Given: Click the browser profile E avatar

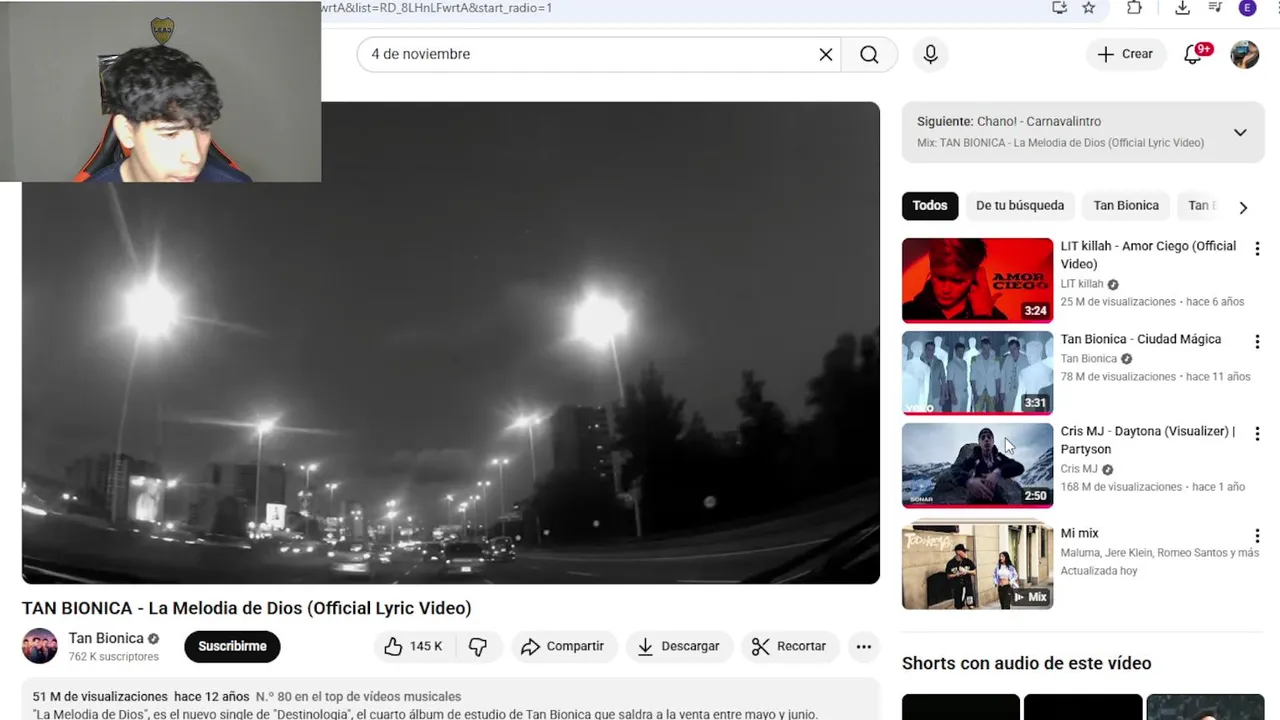Looking at the screenshot, I should [x=1247, y=8].
